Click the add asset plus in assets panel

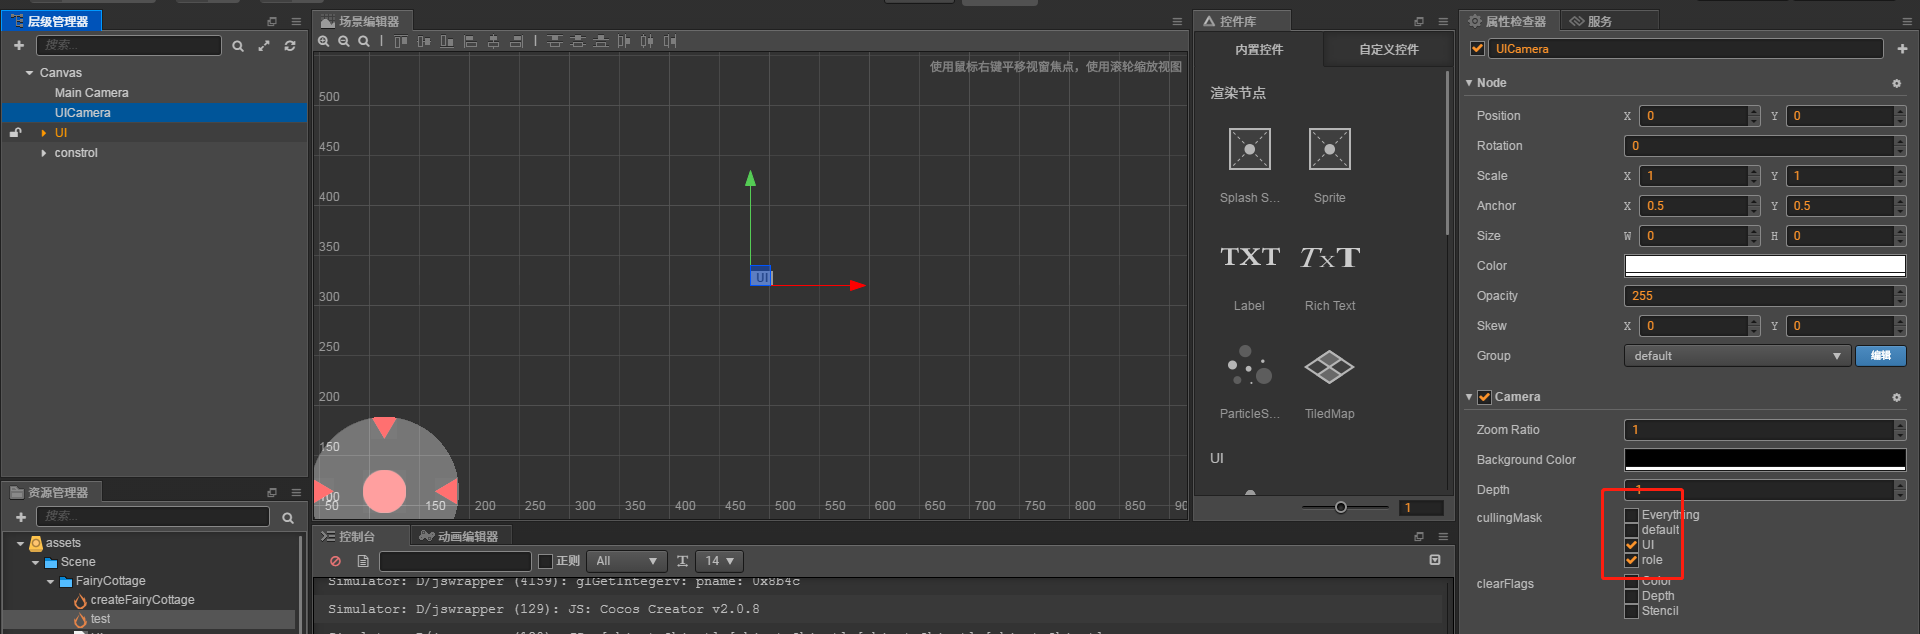tap(21, 517)
